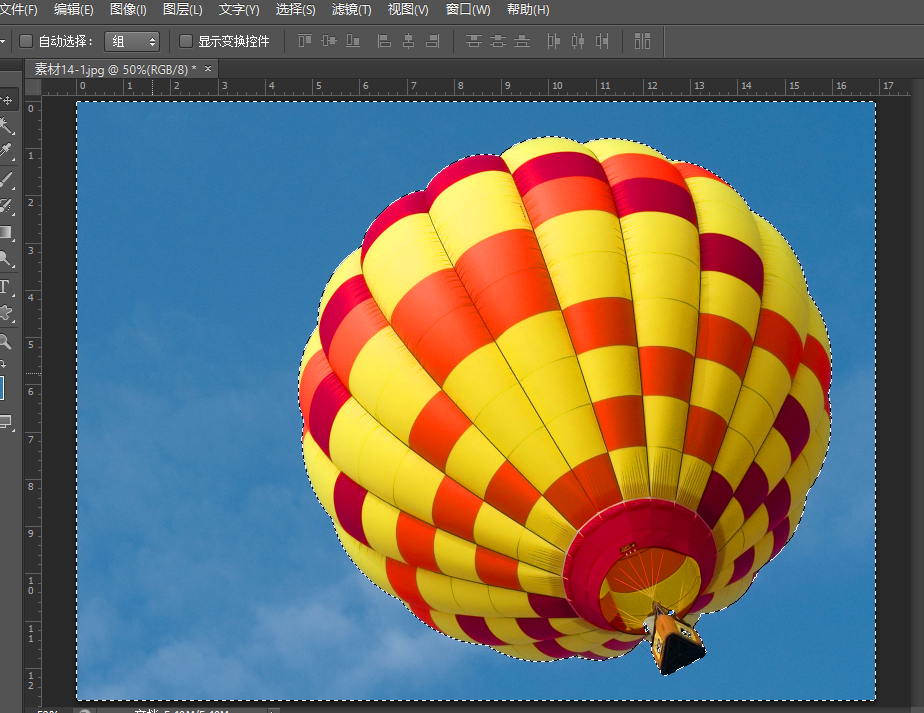
Task: Click Distribute Top Edges icon
Action: tap(474, 41)
